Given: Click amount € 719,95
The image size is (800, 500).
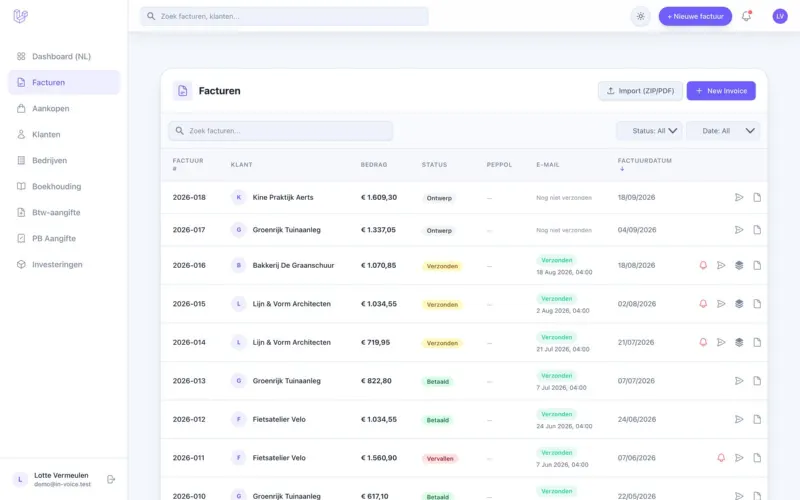Looking at the screenshot, I should [x=375, y=342].
